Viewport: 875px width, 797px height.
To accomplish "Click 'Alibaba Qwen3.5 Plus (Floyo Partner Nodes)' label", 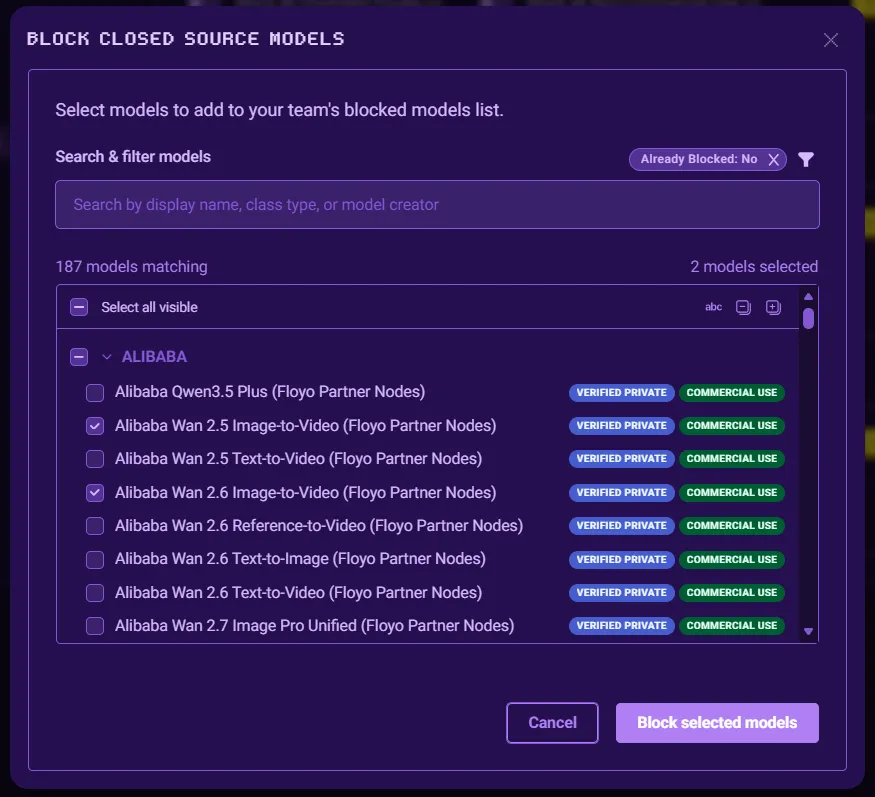I will (x=270, y=392).
